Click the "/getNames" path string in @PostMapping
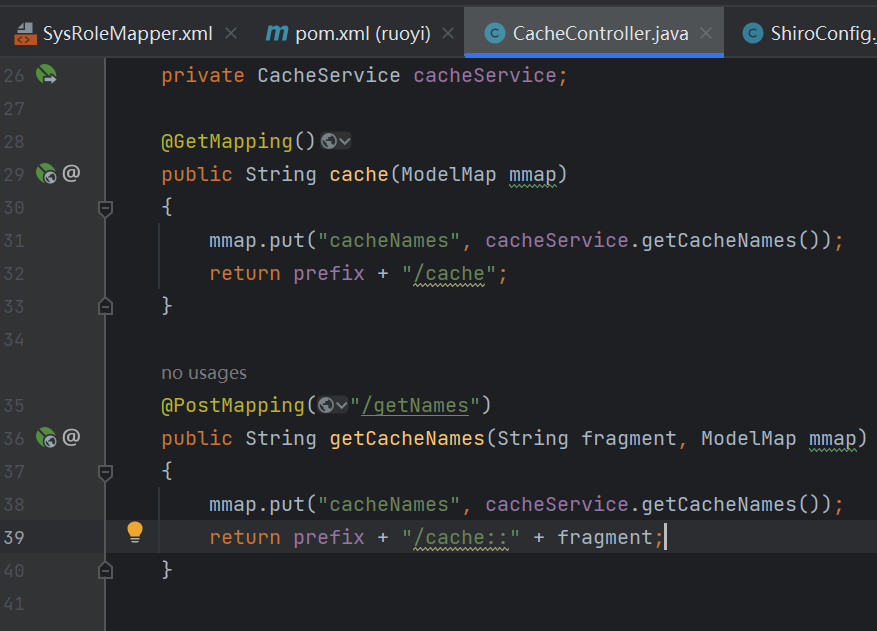The width and height of the screenshot is (877, 631). 416,405
